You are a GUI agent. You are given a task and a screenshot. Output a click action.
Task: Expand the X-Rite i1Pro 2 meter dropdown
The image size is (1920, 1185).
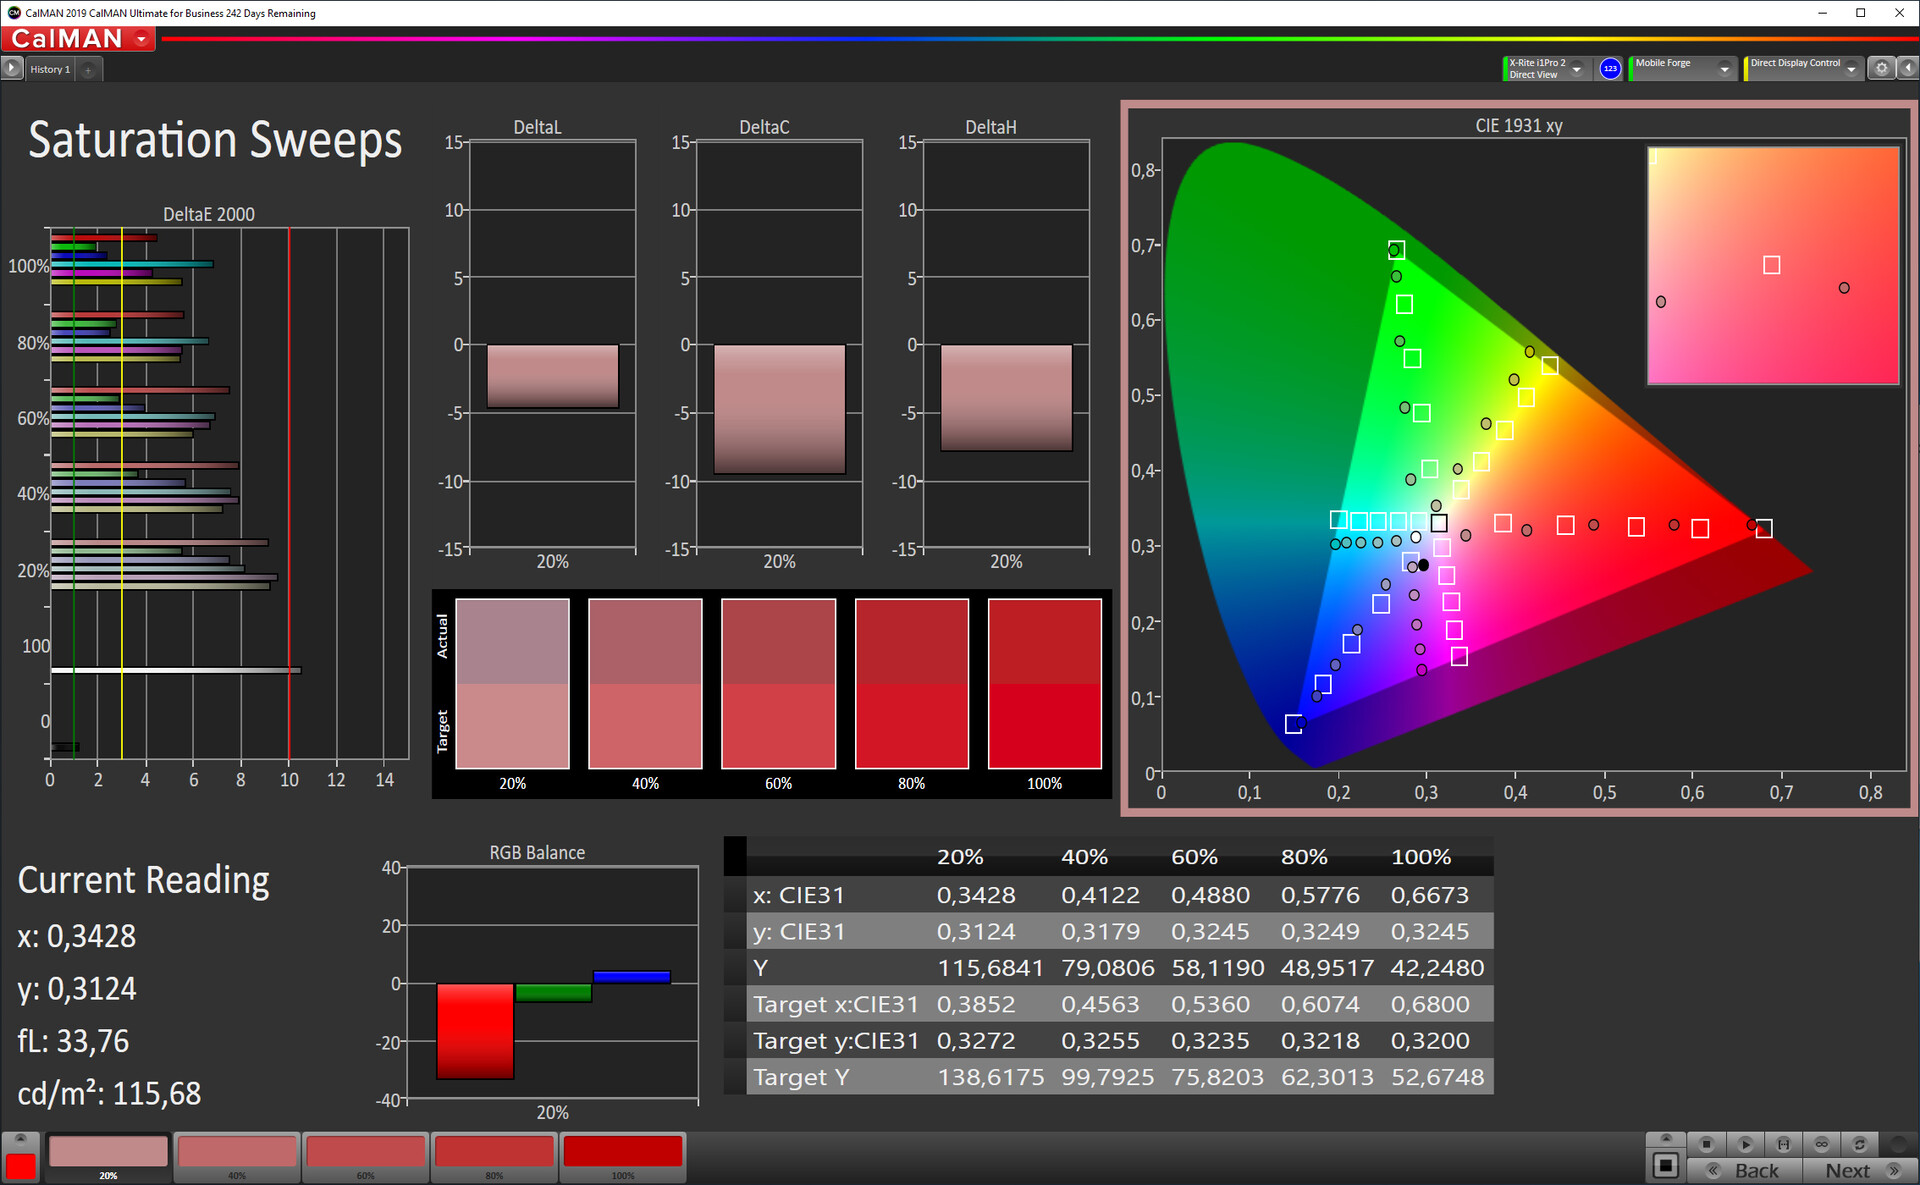pyautogui.click(x=1577, y=69)
